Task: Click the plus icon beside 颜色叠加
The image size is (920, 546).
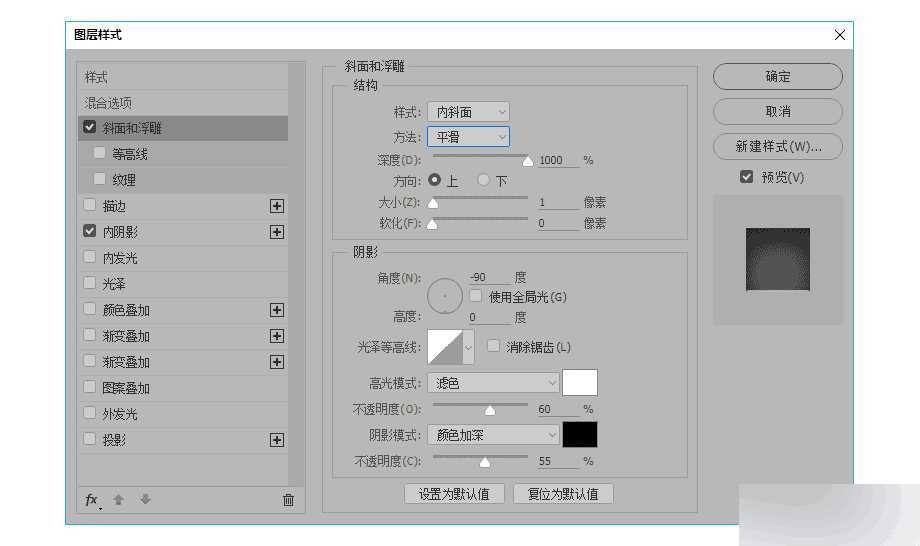Action: [277, 310]
